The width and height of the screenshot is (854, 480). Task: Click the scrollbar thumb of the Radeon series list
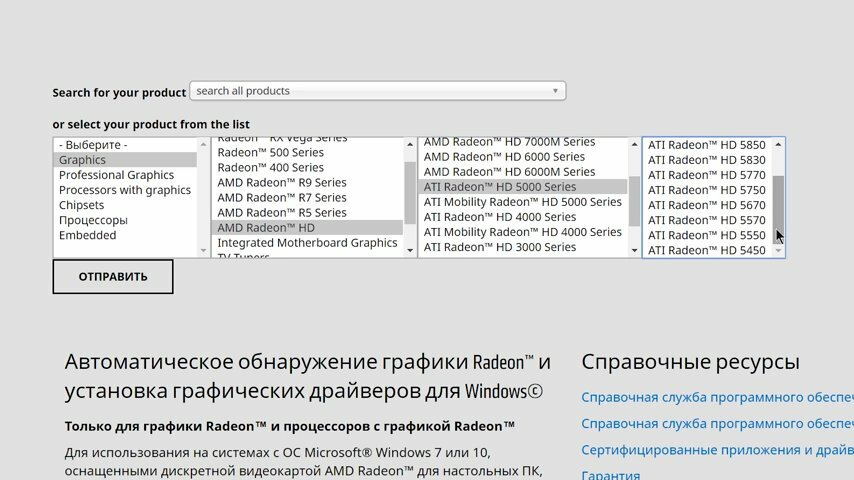click(410, 193)
